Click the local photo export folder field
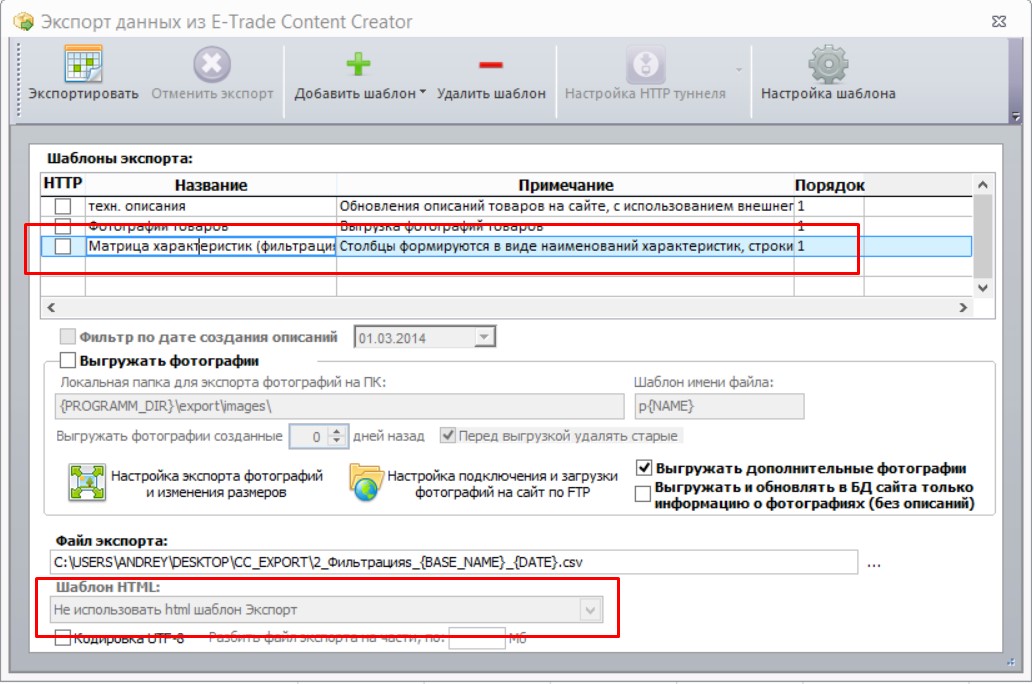The height and width of the screenshot is (684, 1032). pyautogui.click(x=339, y=406)
